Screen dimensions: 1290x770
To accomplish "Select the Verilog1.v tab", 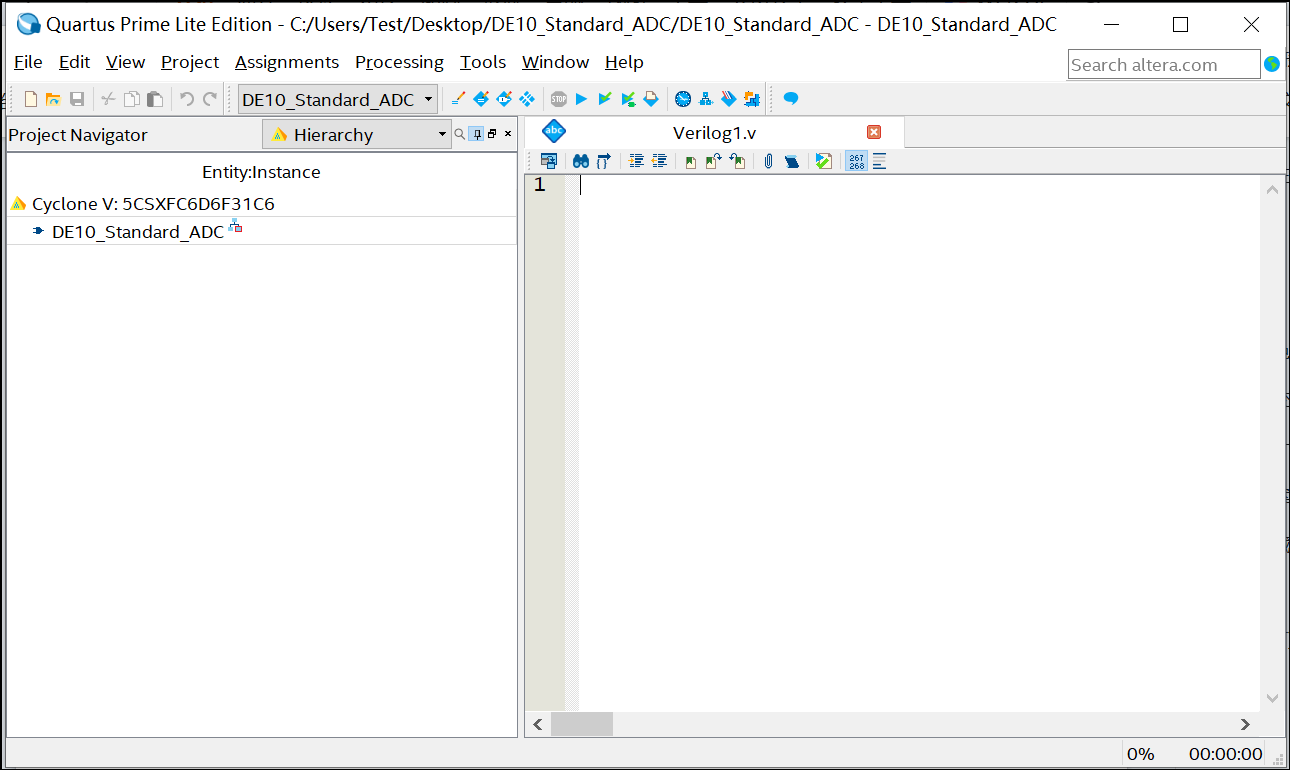I will [x=714, y=132].
